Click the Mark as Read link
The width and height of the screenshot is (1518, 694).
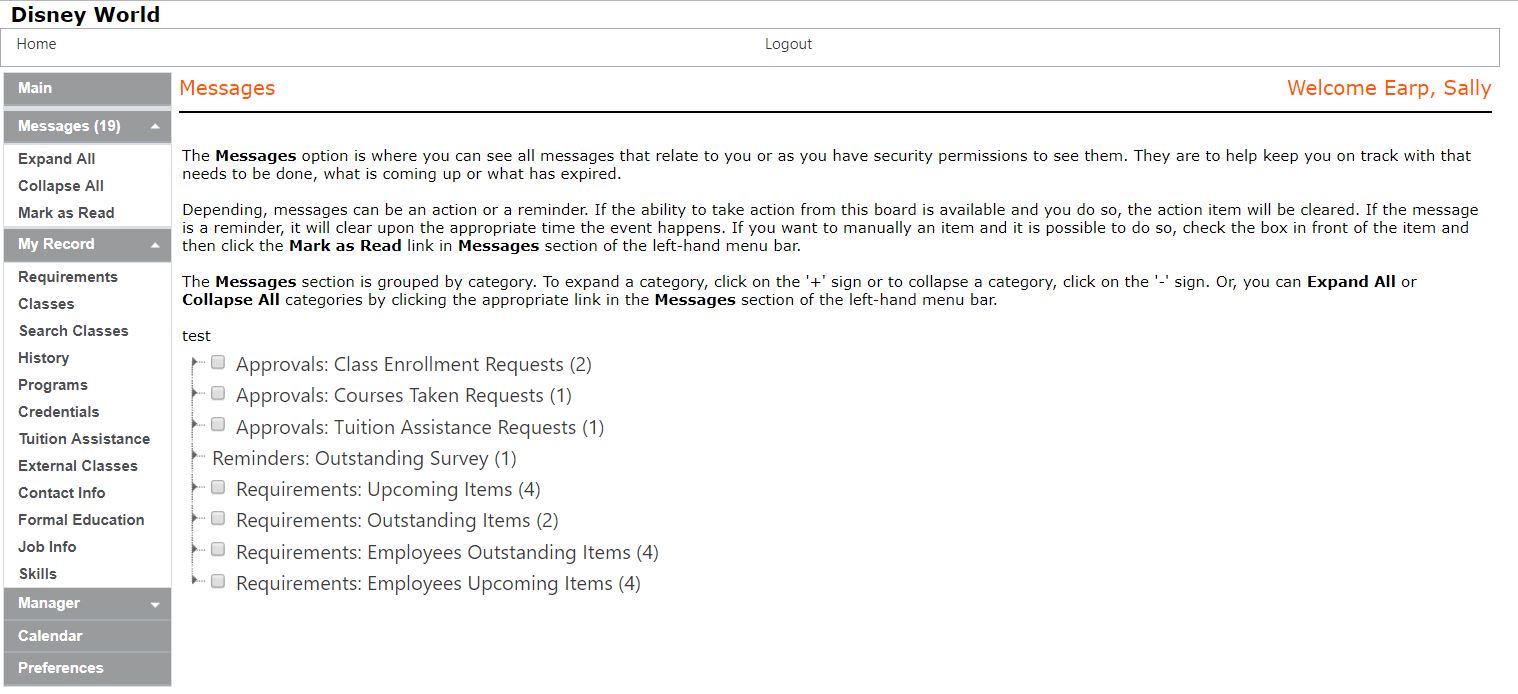tap(66, 213)
